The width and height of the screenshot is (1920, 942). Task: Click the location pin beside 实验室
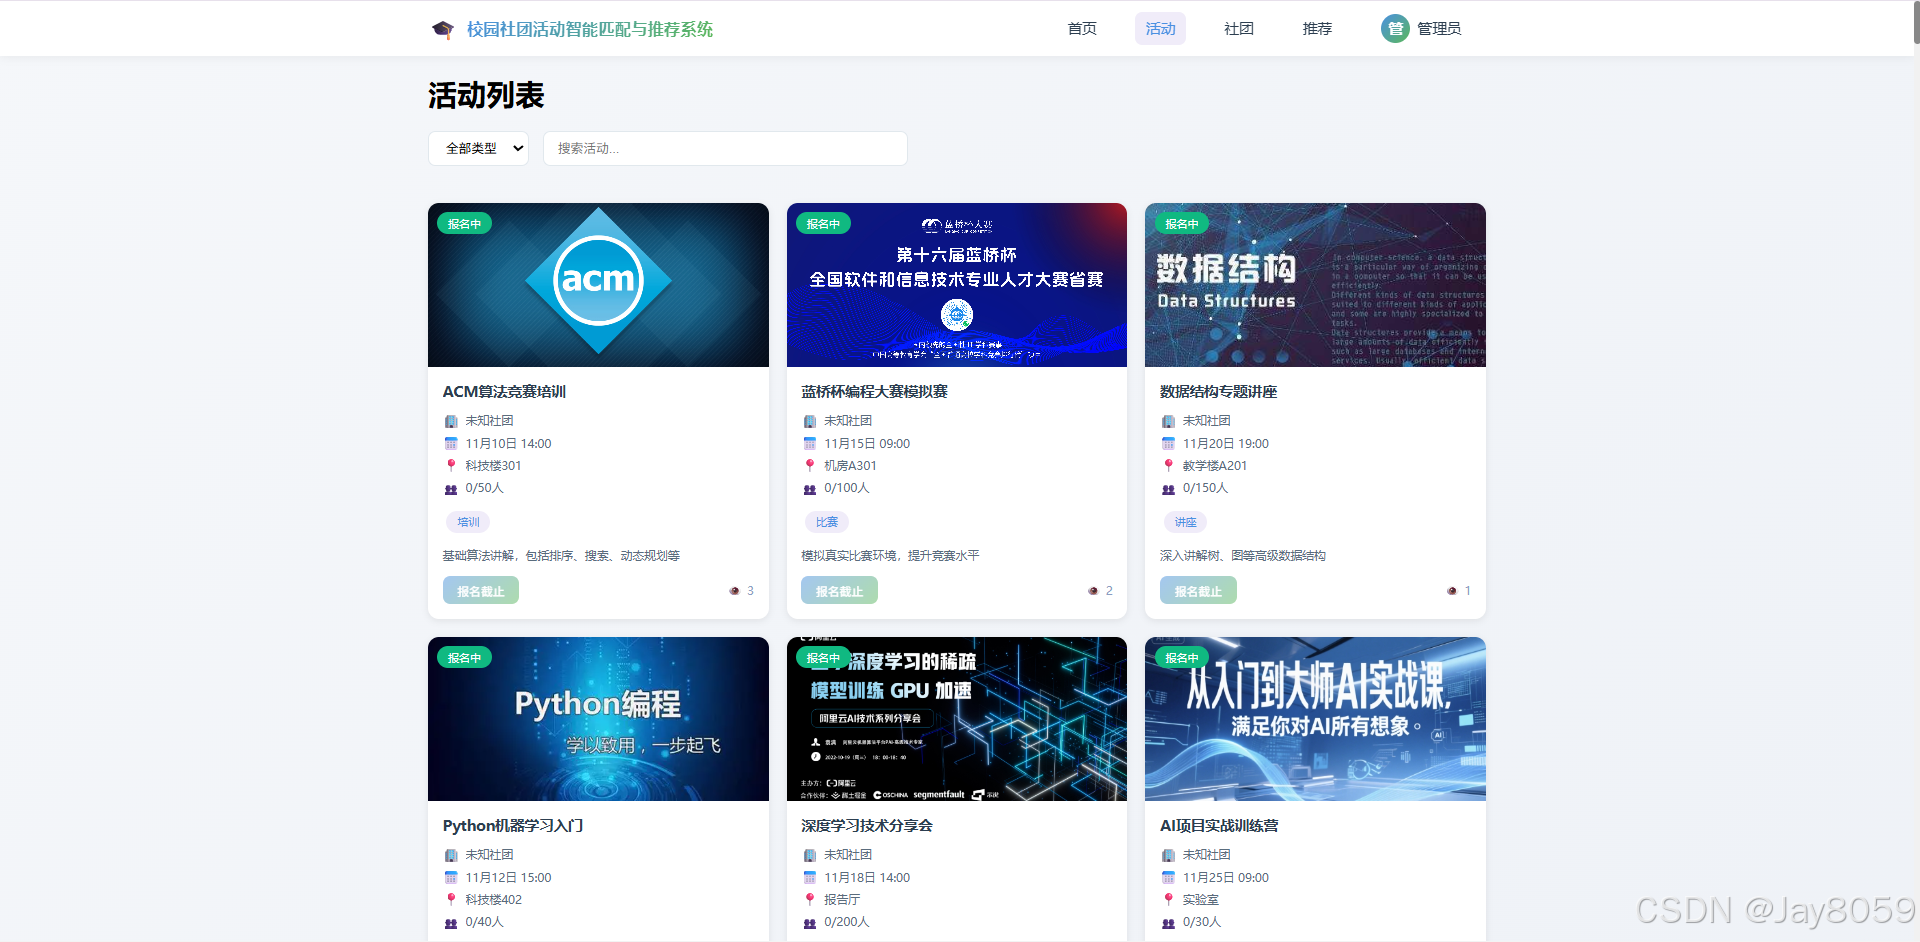coord(1168,900)
